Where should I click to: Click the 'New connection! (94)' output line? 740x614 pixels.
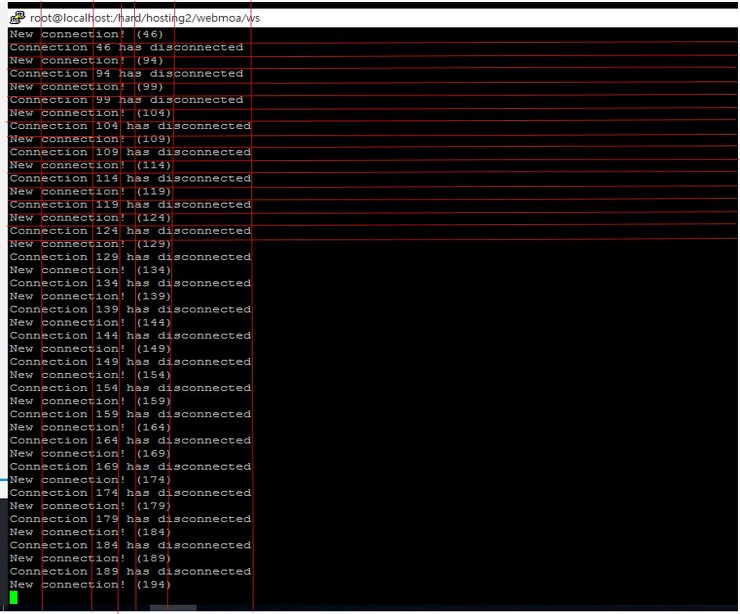coord(86,60)
